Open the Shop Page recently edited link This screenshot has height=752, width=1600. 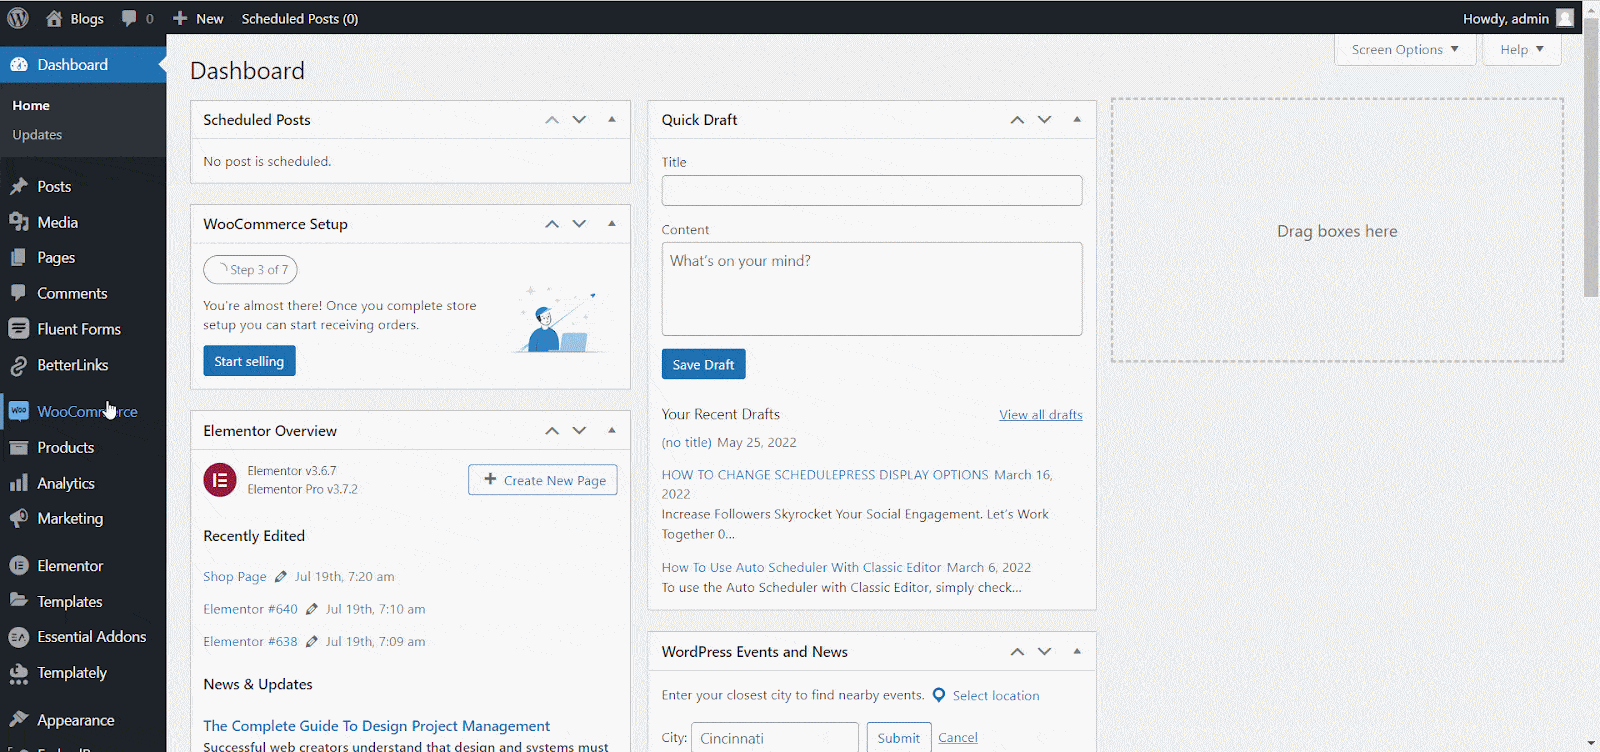pos(235,577)
